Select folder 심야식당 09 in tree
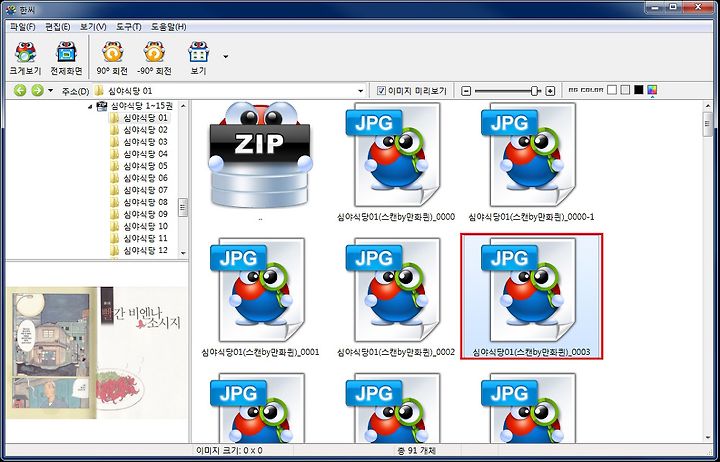Image resolution: width=720 pixels, height=462 pixels. (x=145, y=214)
